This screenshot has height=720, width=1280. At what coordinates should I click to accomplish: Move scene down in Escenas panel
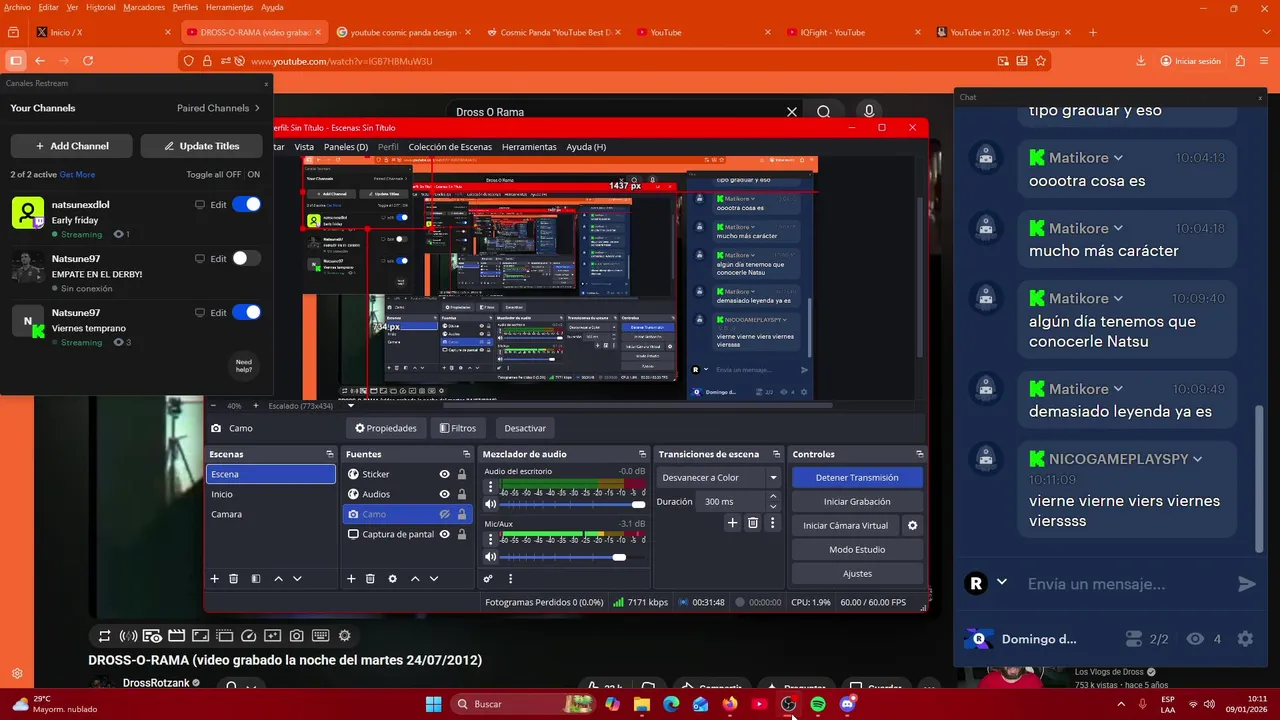point(297,578)
